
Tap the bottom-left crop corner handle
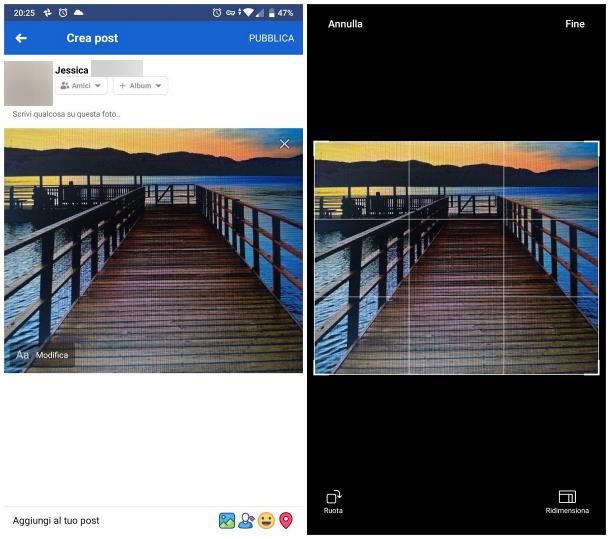[319, 369]
